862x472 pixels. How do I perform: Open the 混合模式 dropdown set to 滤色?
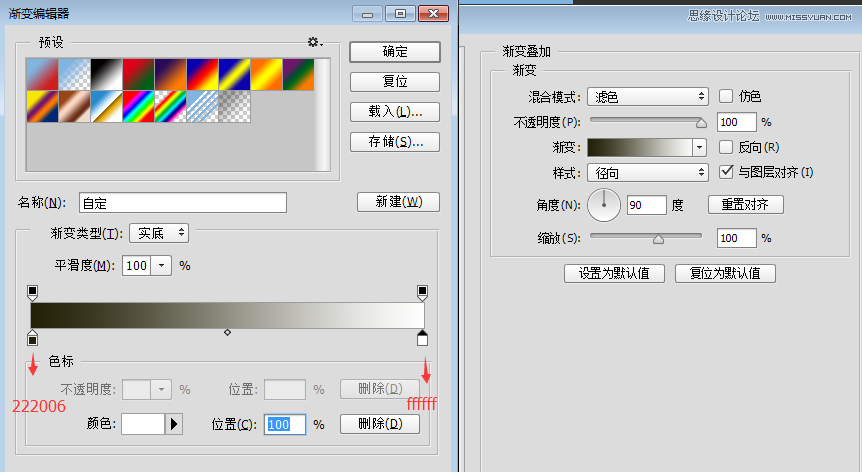[648, 97]
